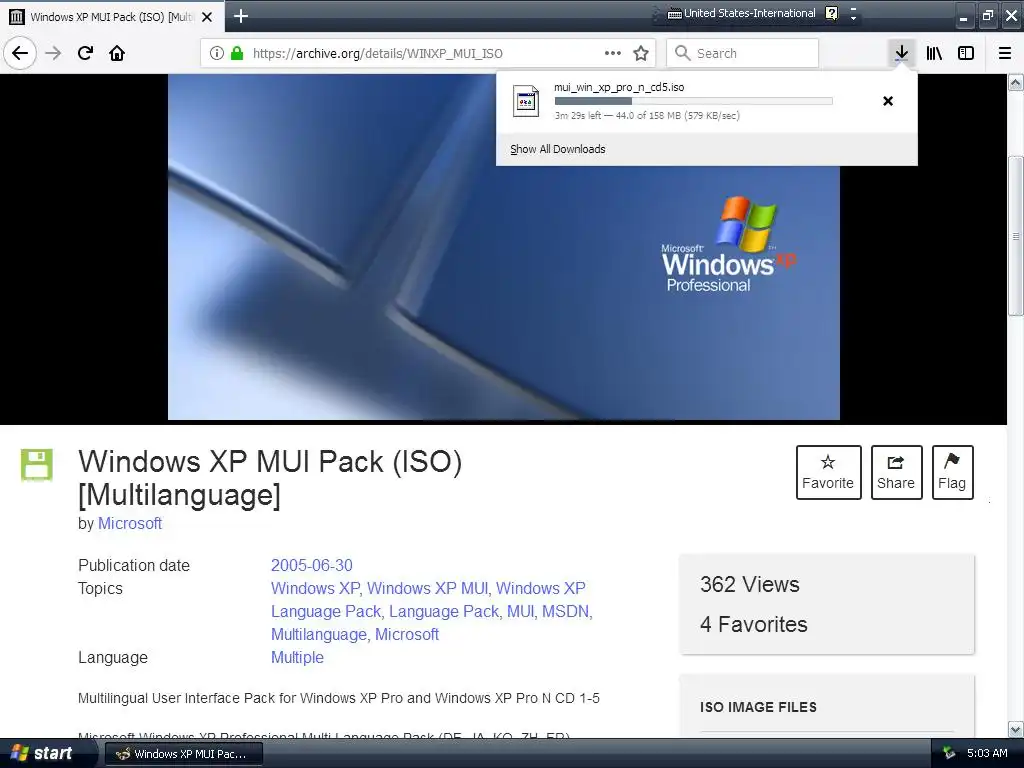Screen dimensions: 1024x768
Task: Bookmark this page with the star icon
Action: (x=641, y=53)
